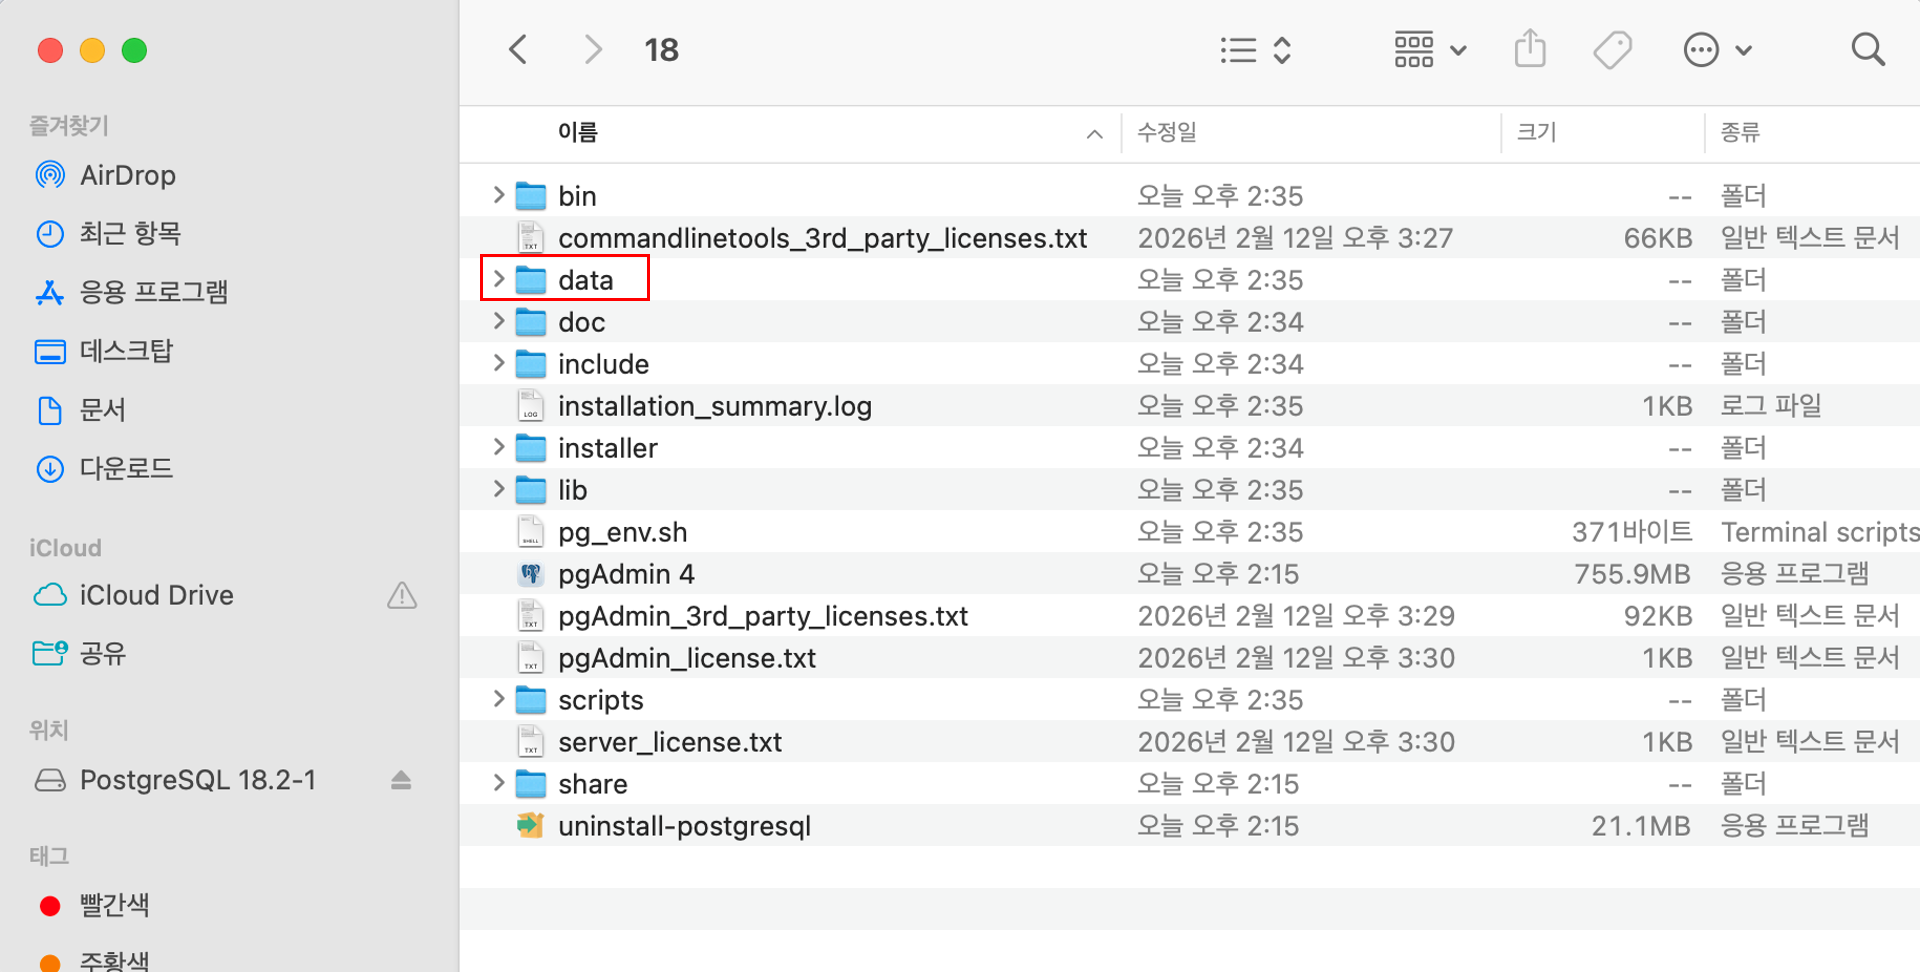Select the include folder name

click(603, 364)
